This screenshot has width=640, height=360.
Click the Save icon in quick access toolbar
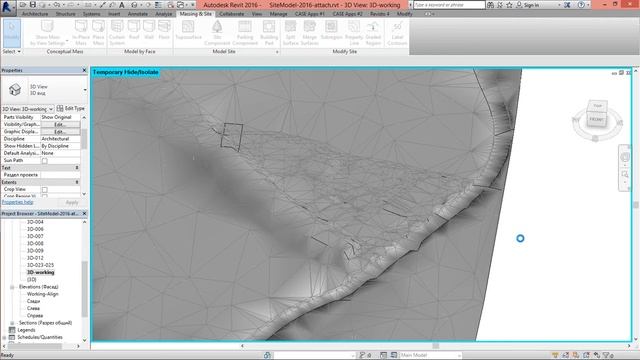33,5
